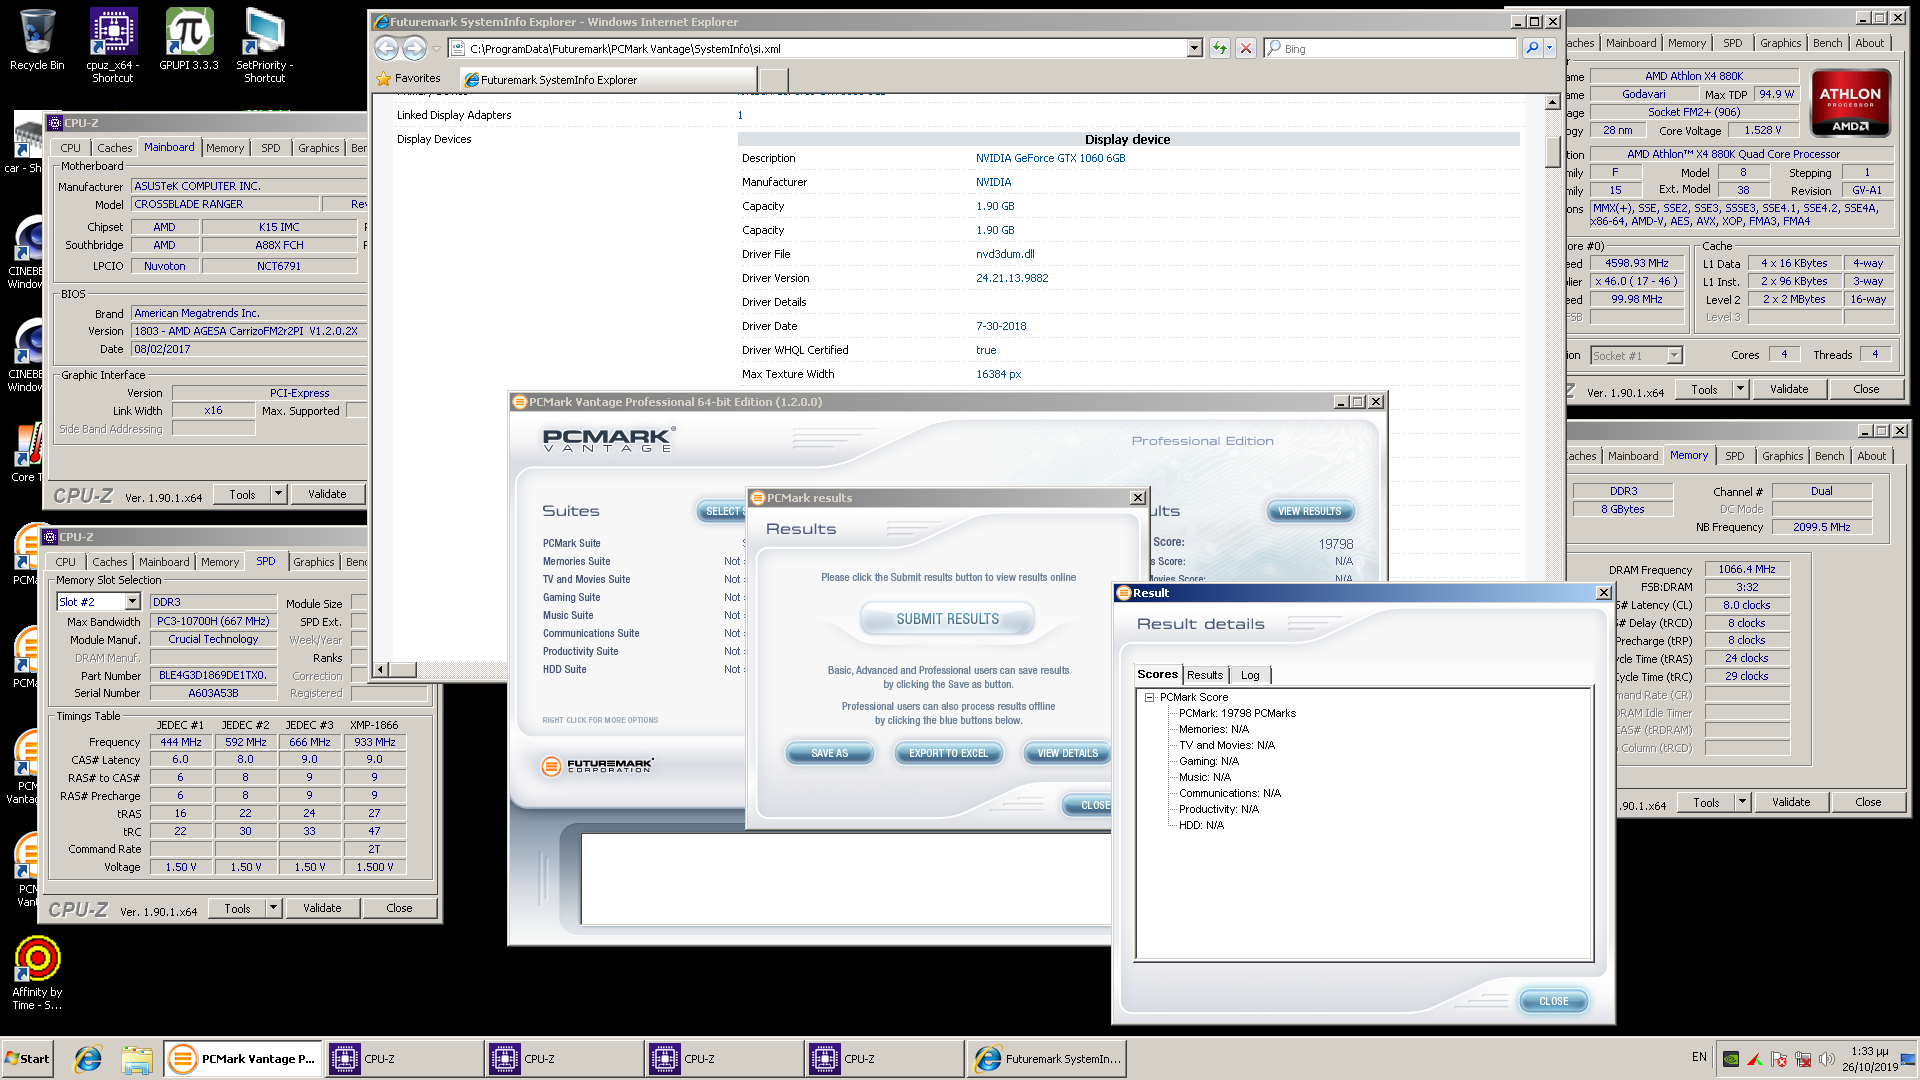Viewport: 1920px width, 1080px height.
Task: Select About tab in Athlon CPU-Z window
Action: 1870,43
